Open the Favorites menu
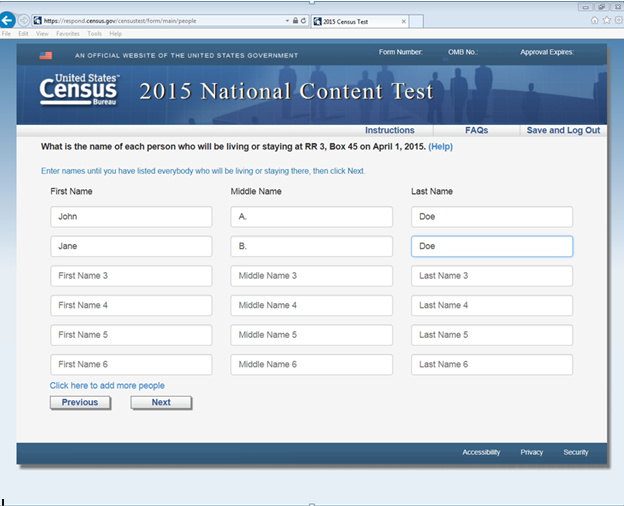 coord(67,33)
